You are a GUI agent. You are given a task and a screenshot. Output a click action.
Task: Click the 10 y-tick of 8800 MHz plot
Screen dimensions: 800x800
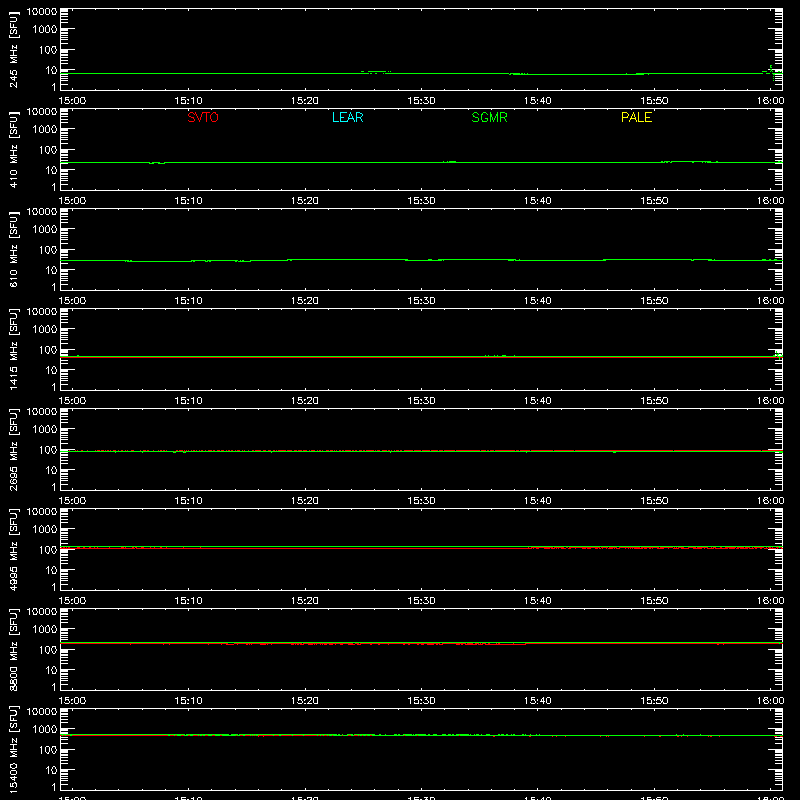coord(51,670)
